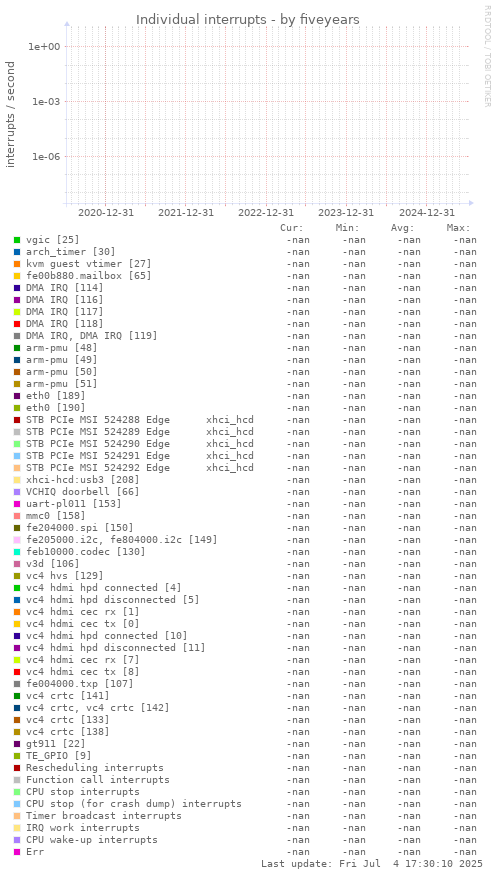The width and height of the screenshot is (497, 876).
Task: Click the 'Avg:' column header
Action: 403,228
